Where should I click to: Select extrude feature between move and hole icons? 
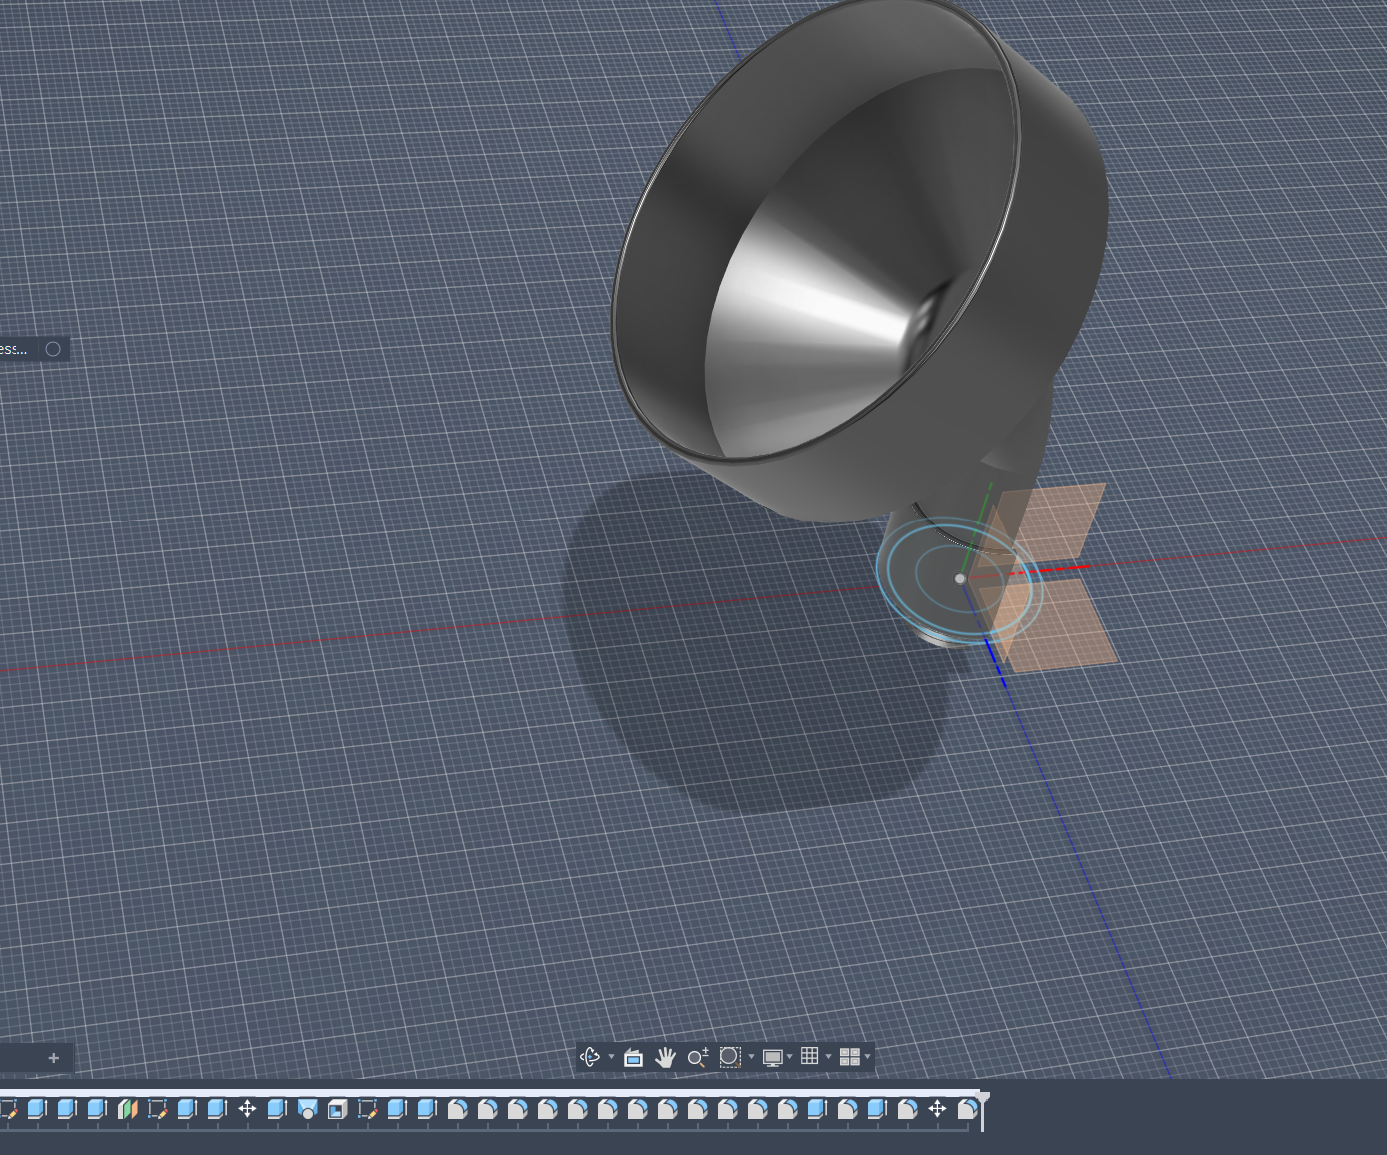(277, 1109)
